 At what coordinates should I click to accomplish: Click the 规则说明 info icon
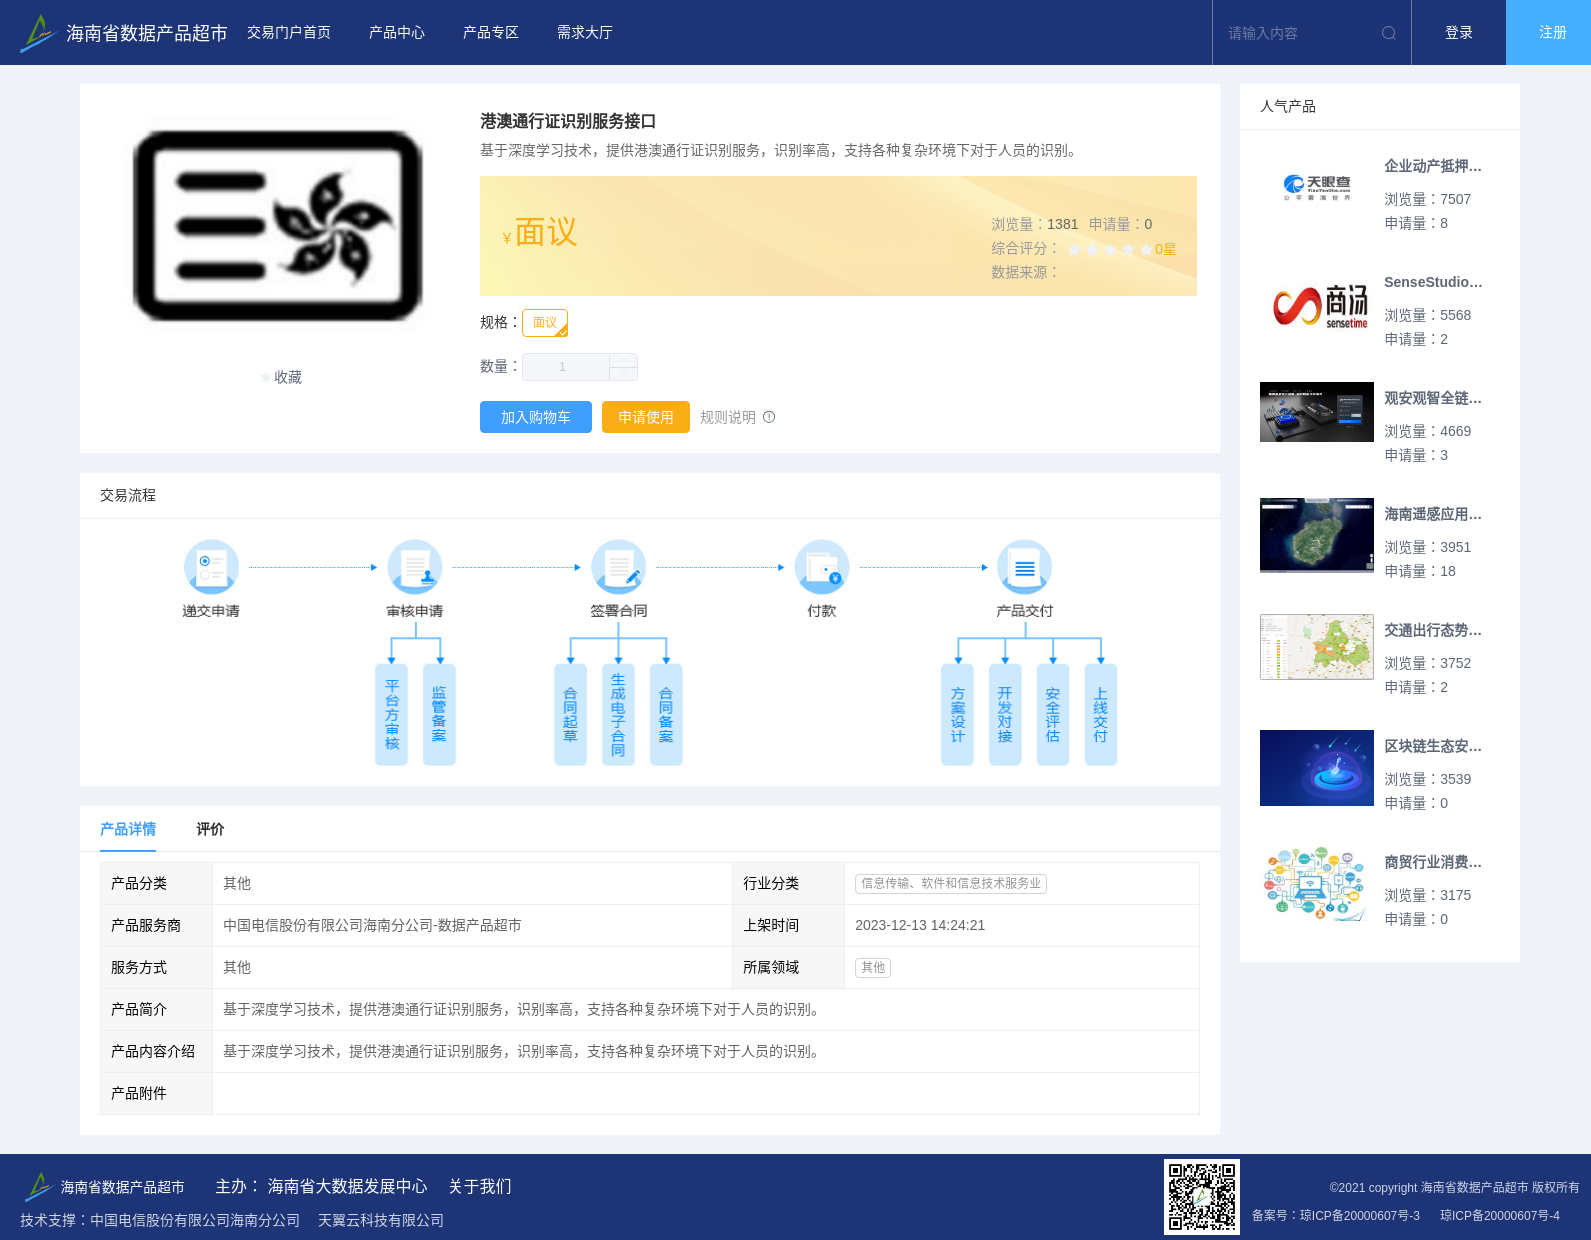[769, 417]
